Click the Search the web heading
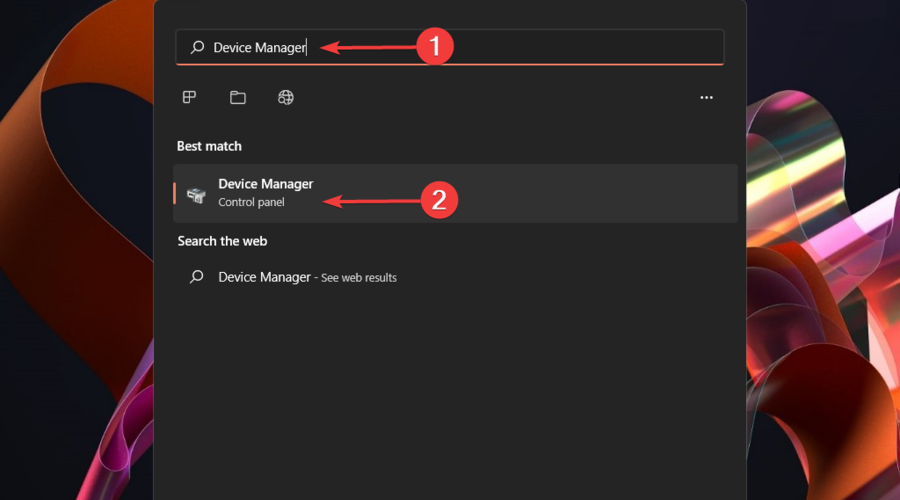The height and width of the screenshot is (500, 900). coord(222,241)
